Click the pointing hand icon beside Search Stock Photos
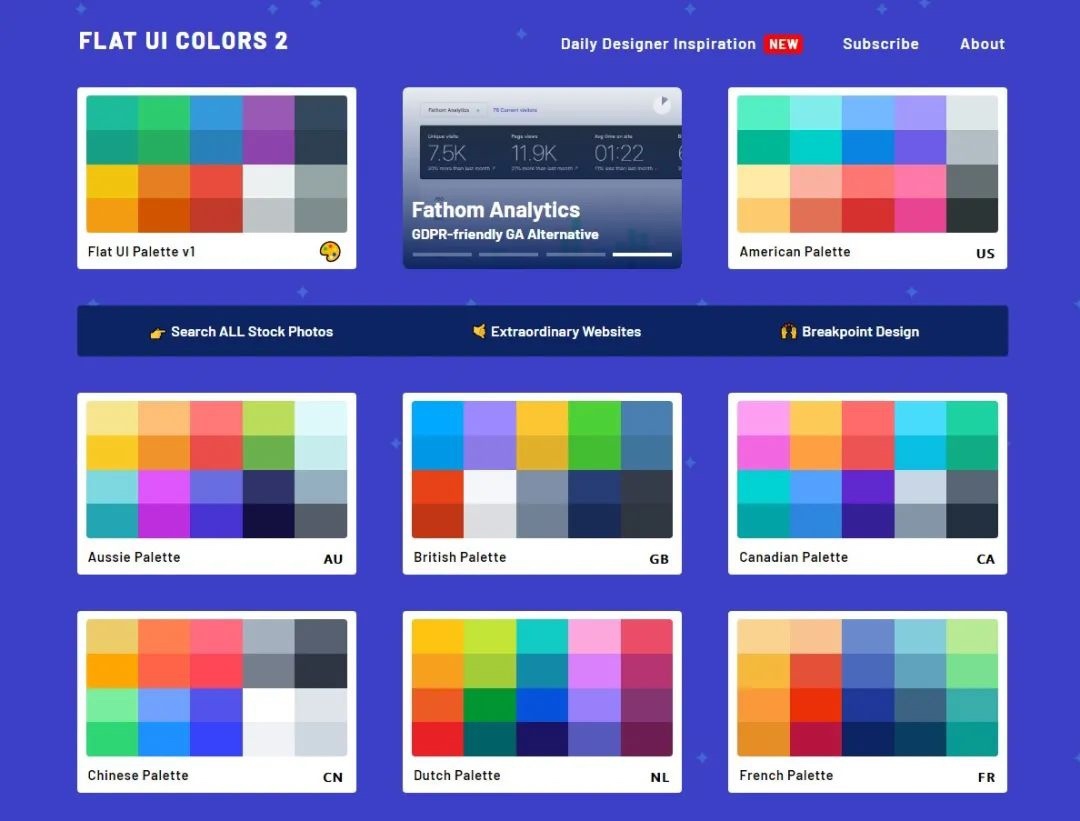1080x821 pixels. click(158, 333)
